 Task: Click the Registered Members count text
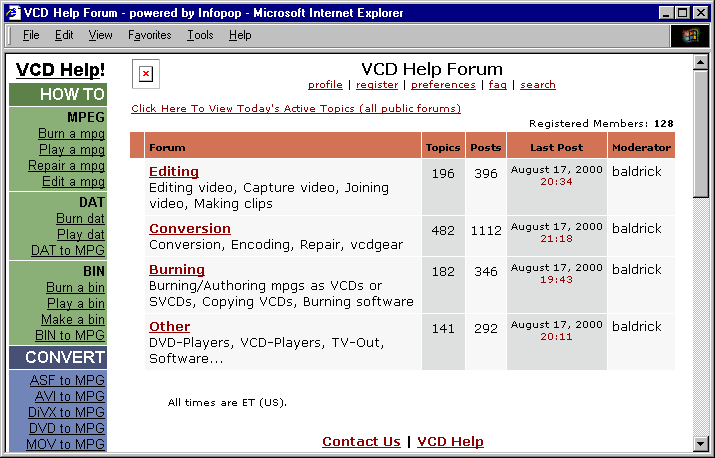[601, 124]
